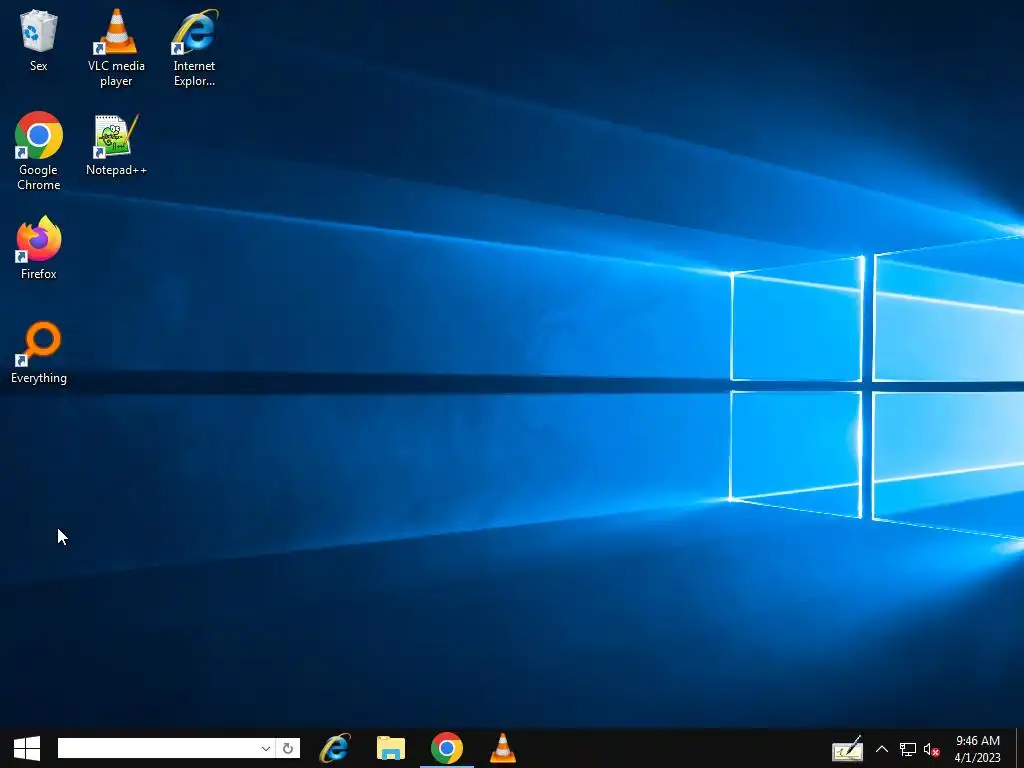Open the network status tray icon
This screenshot has height=768, width=1024.
click(907, 749)
